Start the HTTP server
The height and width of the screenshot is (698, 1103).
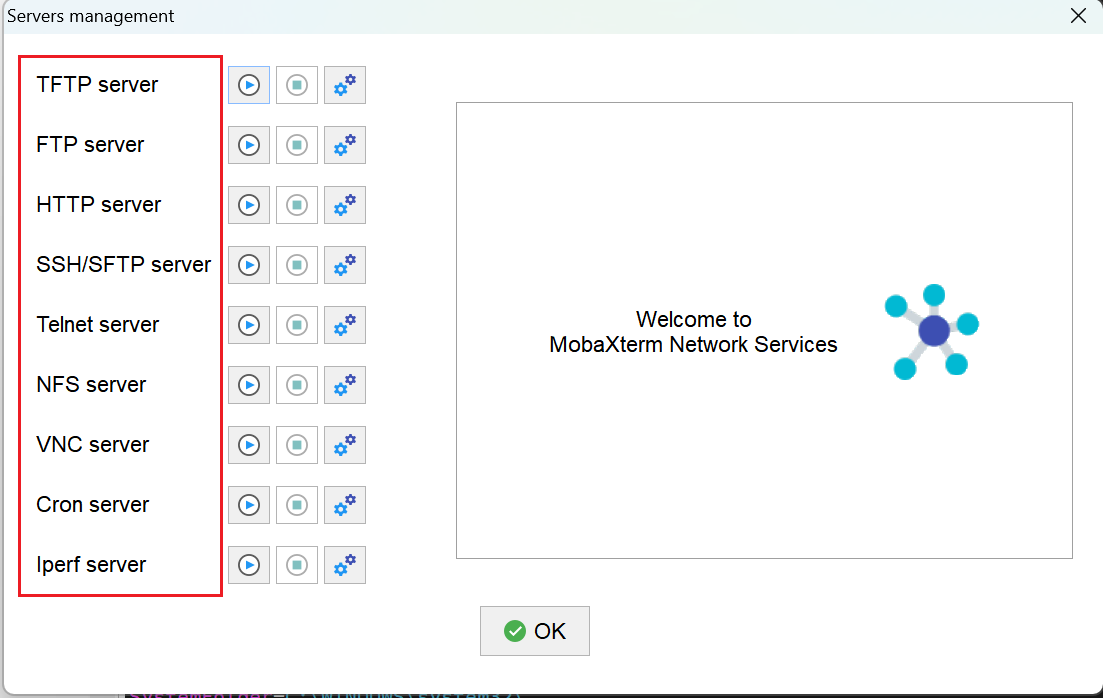[249, 205]
